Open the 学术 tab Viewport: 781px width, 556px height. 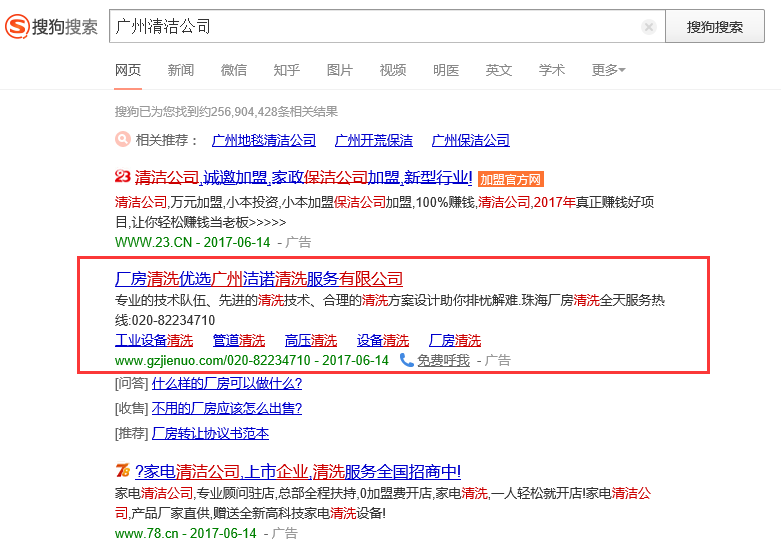(x=551, y=70)
